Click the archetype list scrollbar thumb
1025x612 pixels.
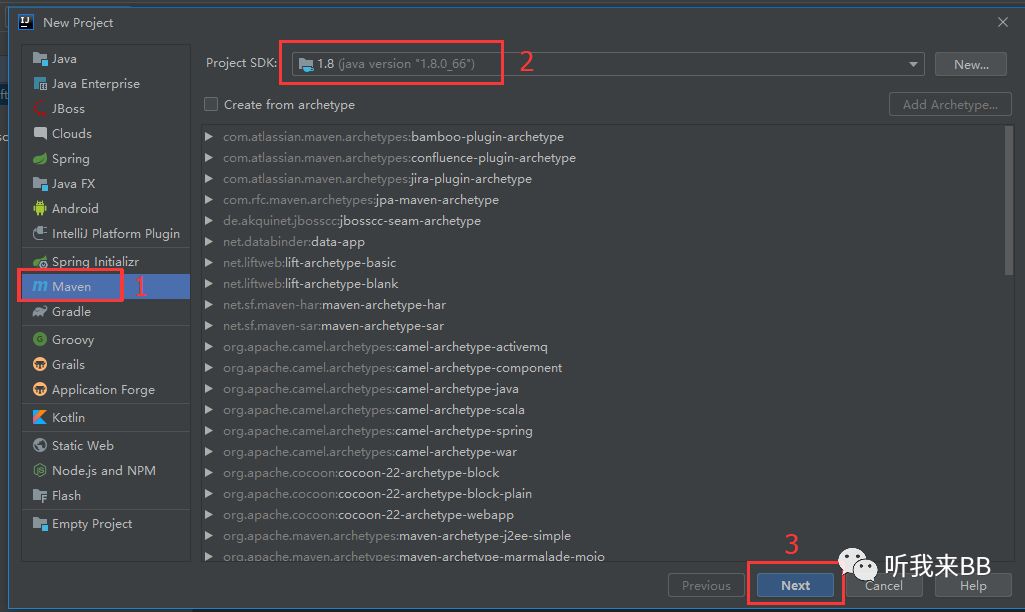click(1009, 201)
